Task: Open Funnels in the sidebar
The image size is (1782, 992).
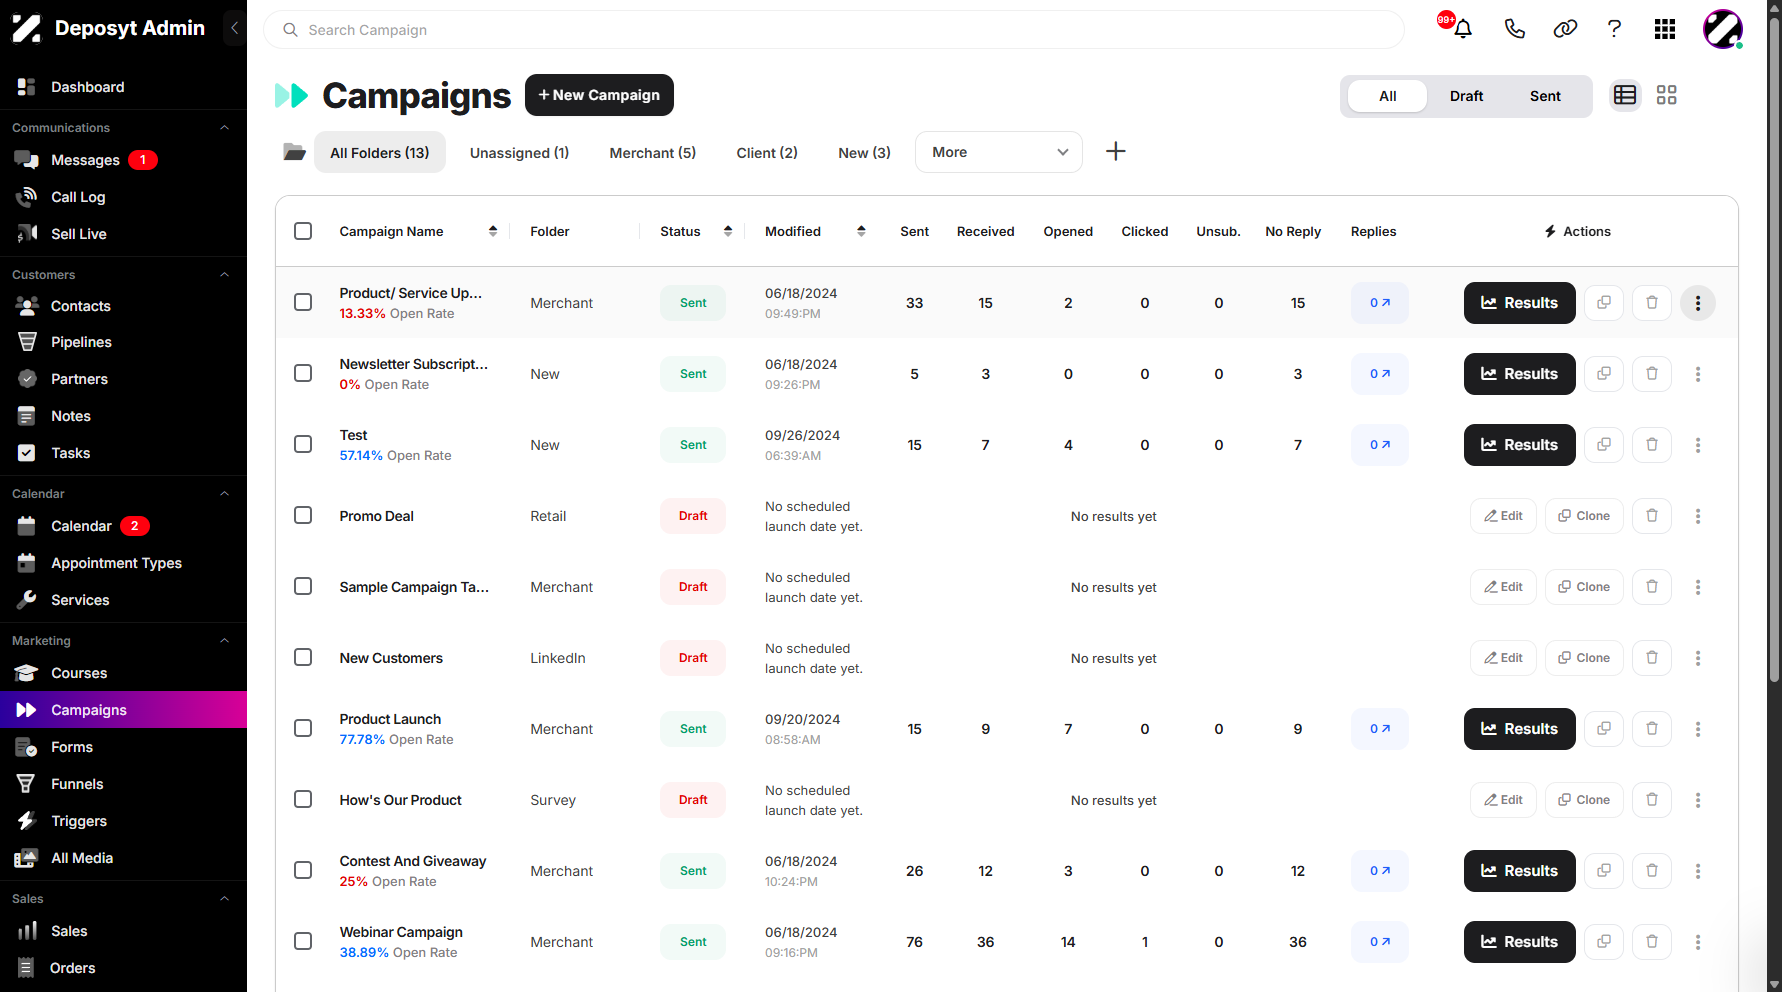Action: [77, 784]
